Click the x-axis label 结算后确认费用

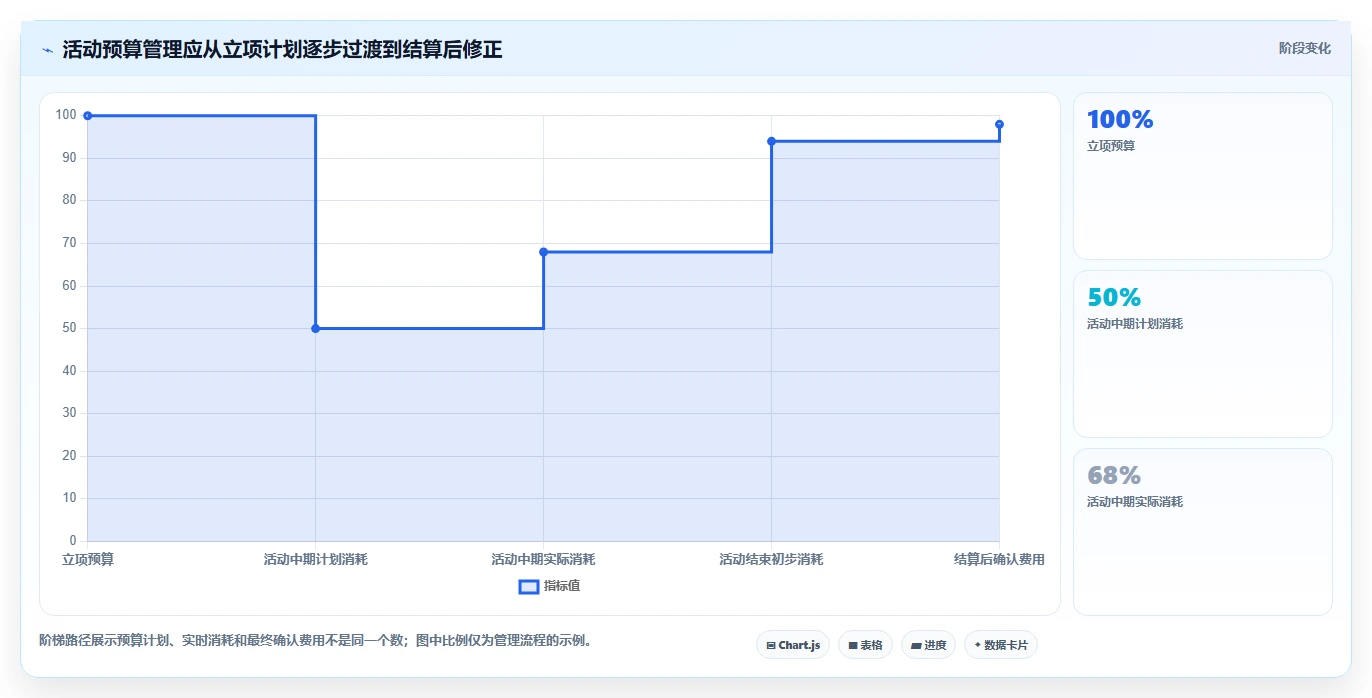999,559
